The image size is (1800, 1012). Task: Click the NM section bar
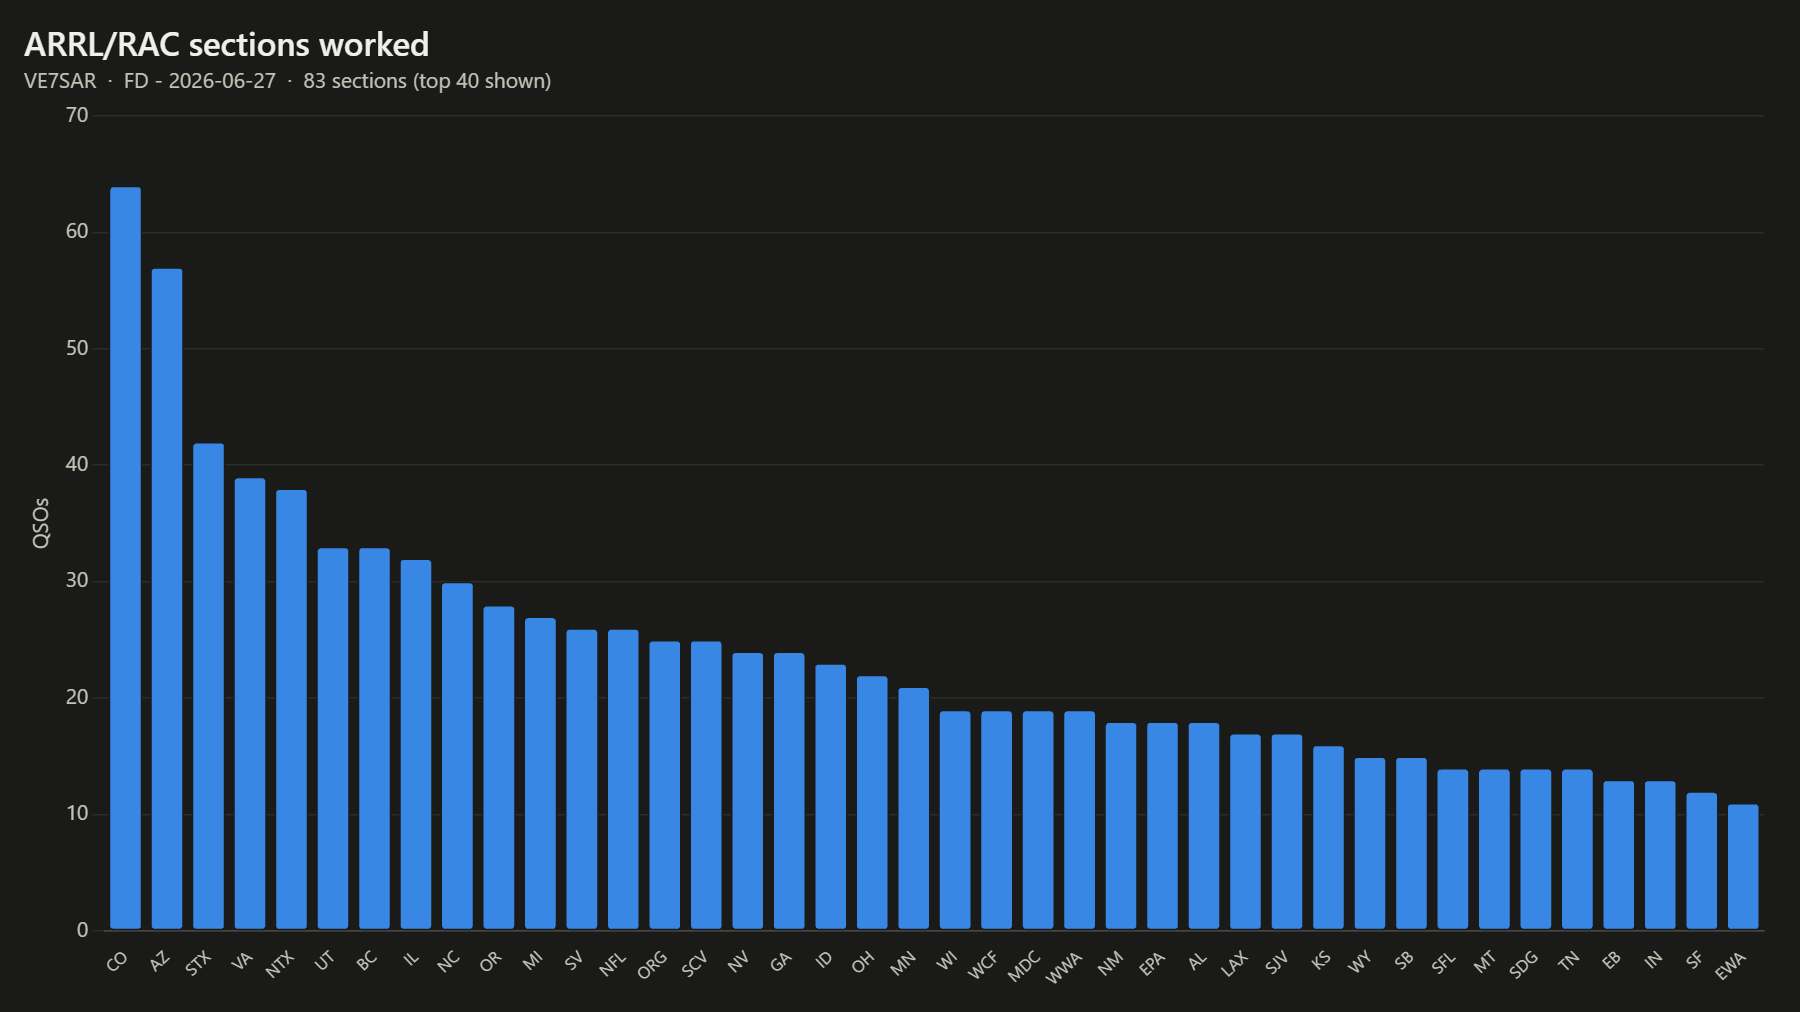pos(1121,826)
